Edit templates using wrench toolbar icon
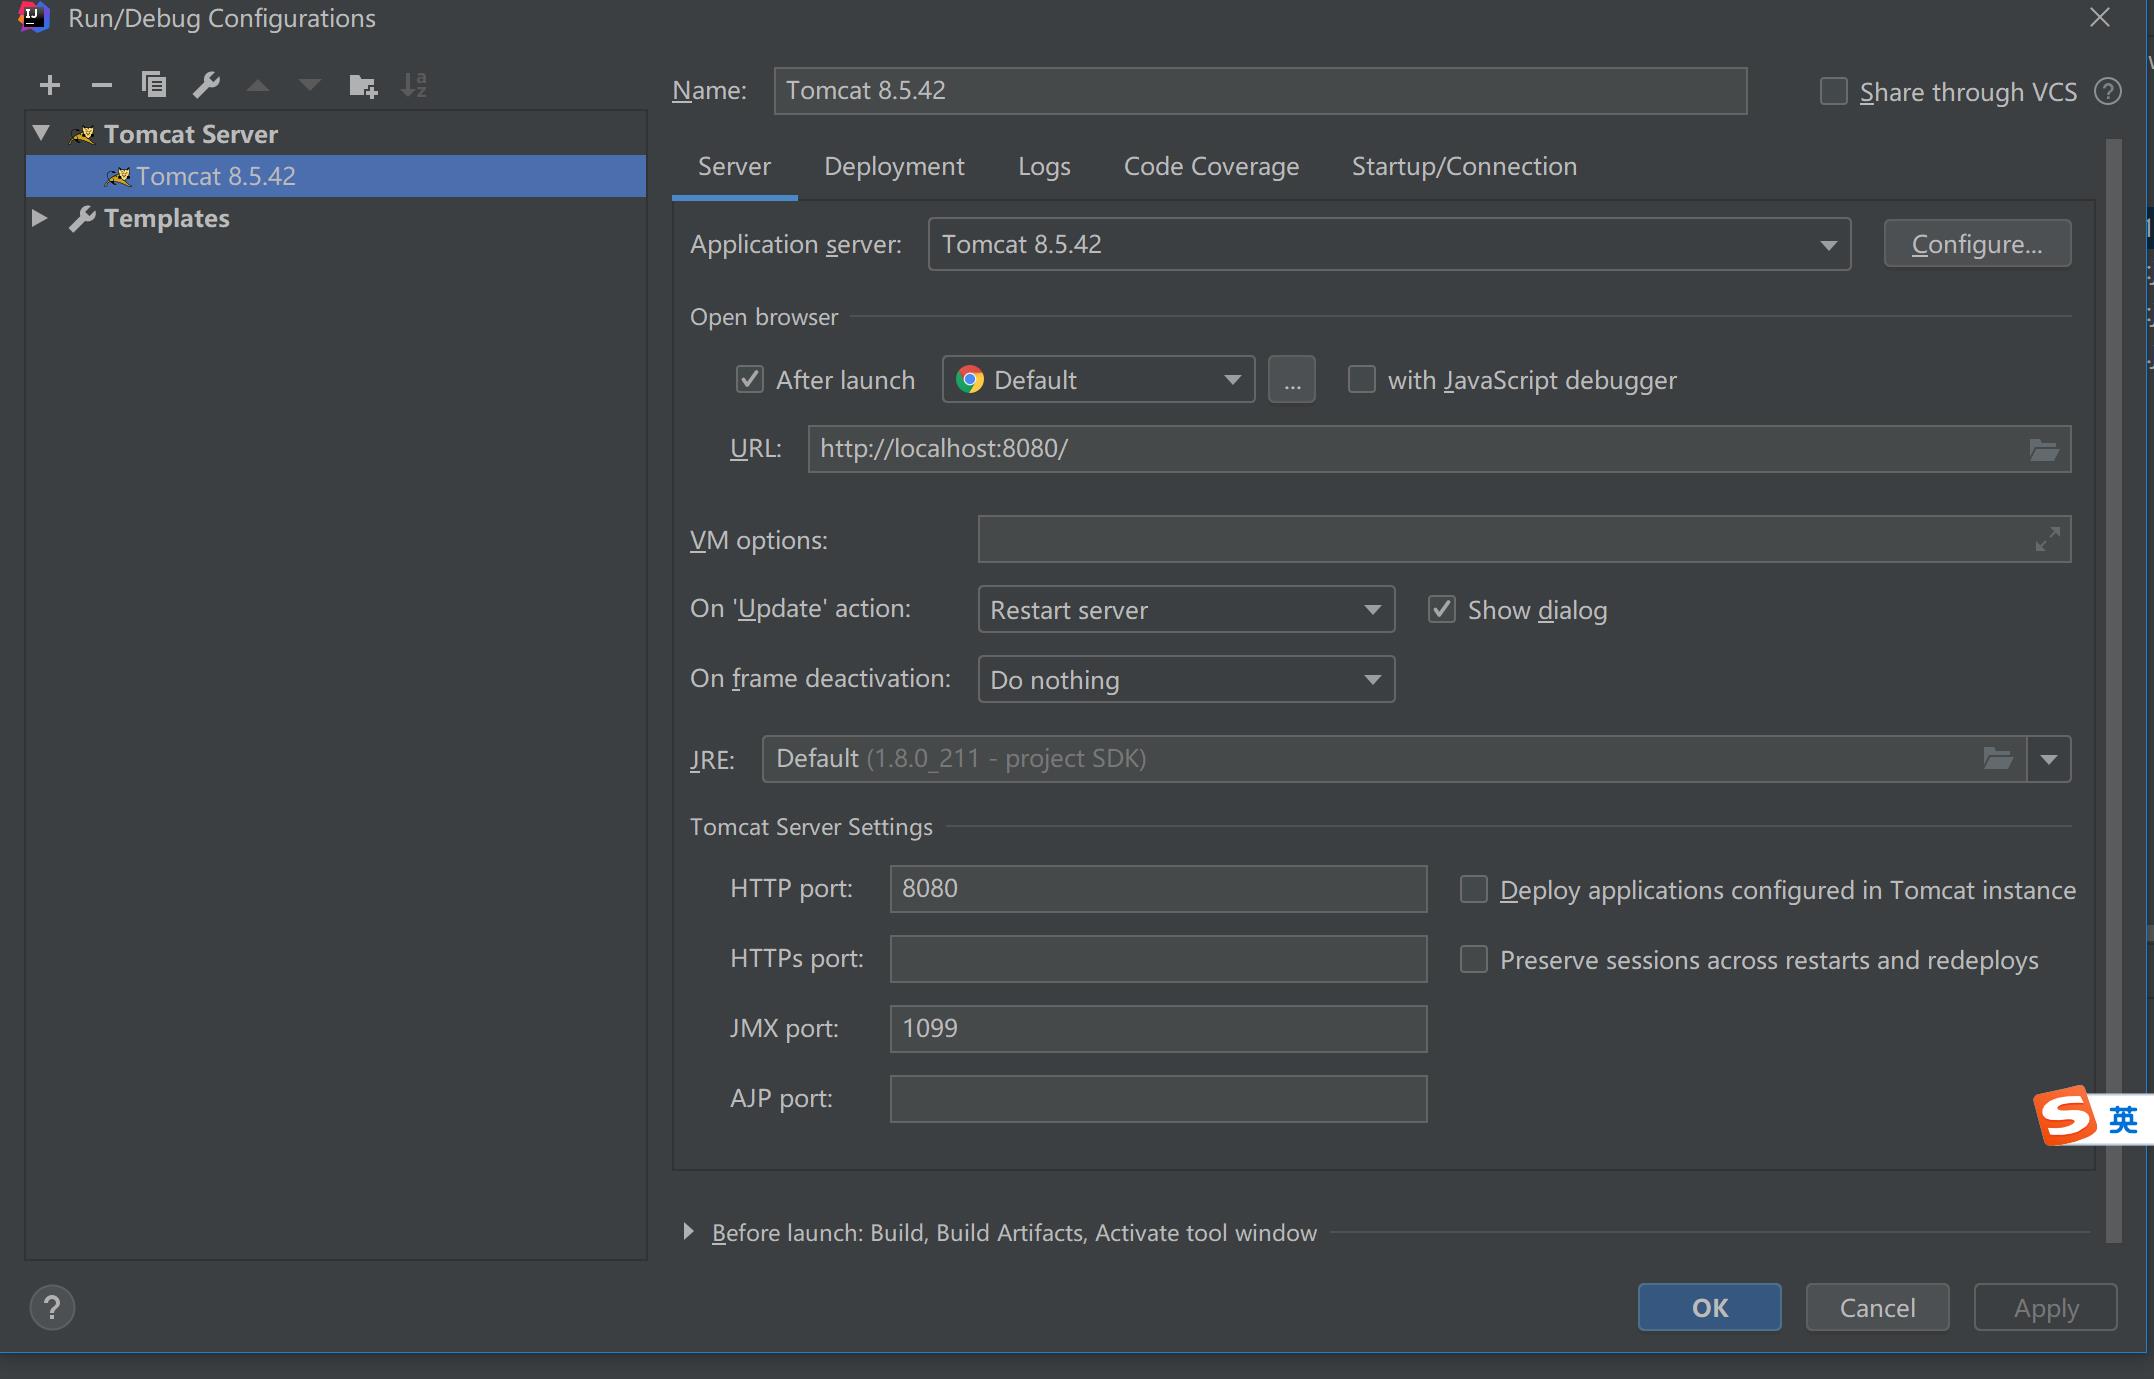 pyautogui.click(x=207, y=85)
